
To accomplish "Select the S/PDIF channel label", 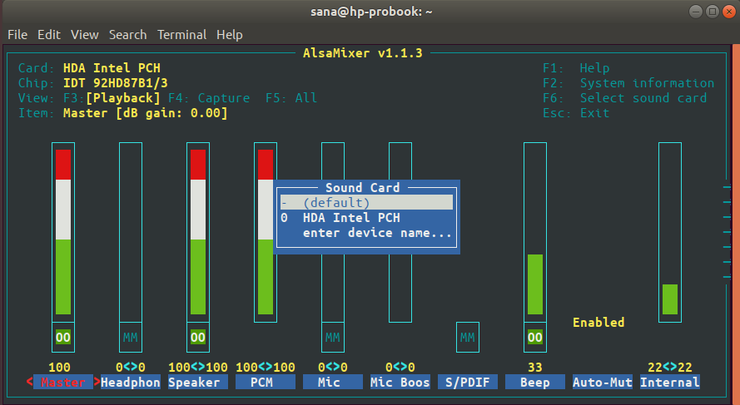I will pos(468,382).
